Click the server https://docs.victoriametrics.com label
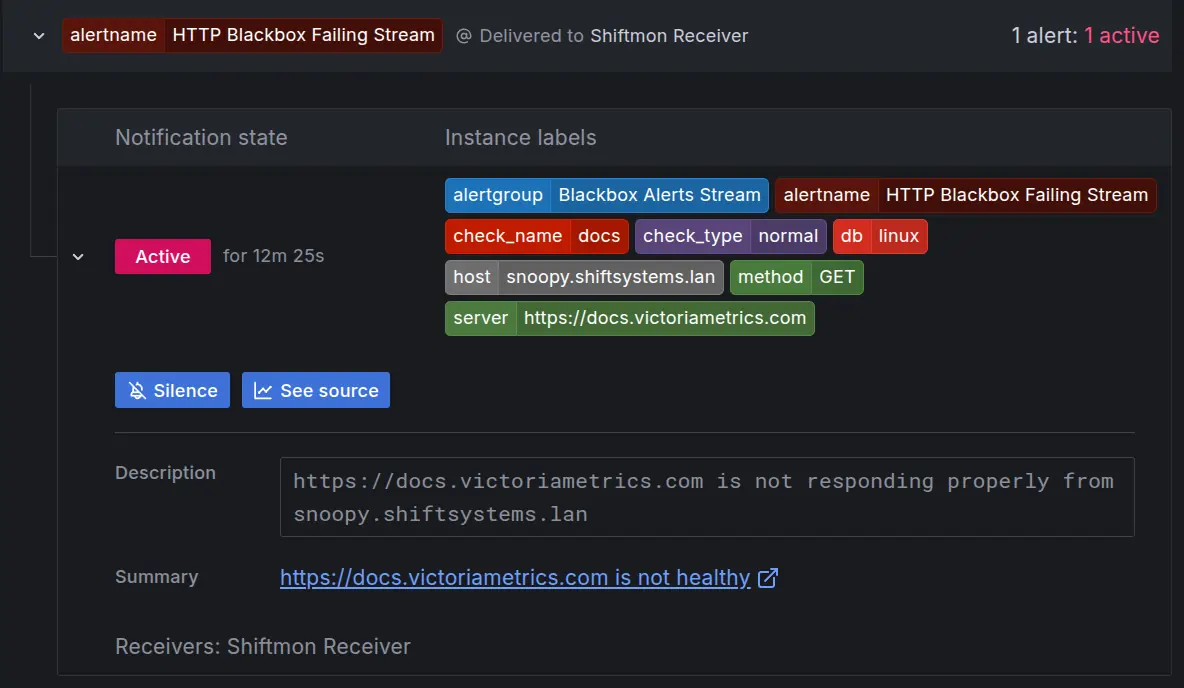This screenshot has height=688, width=1184. pos(630,318)
